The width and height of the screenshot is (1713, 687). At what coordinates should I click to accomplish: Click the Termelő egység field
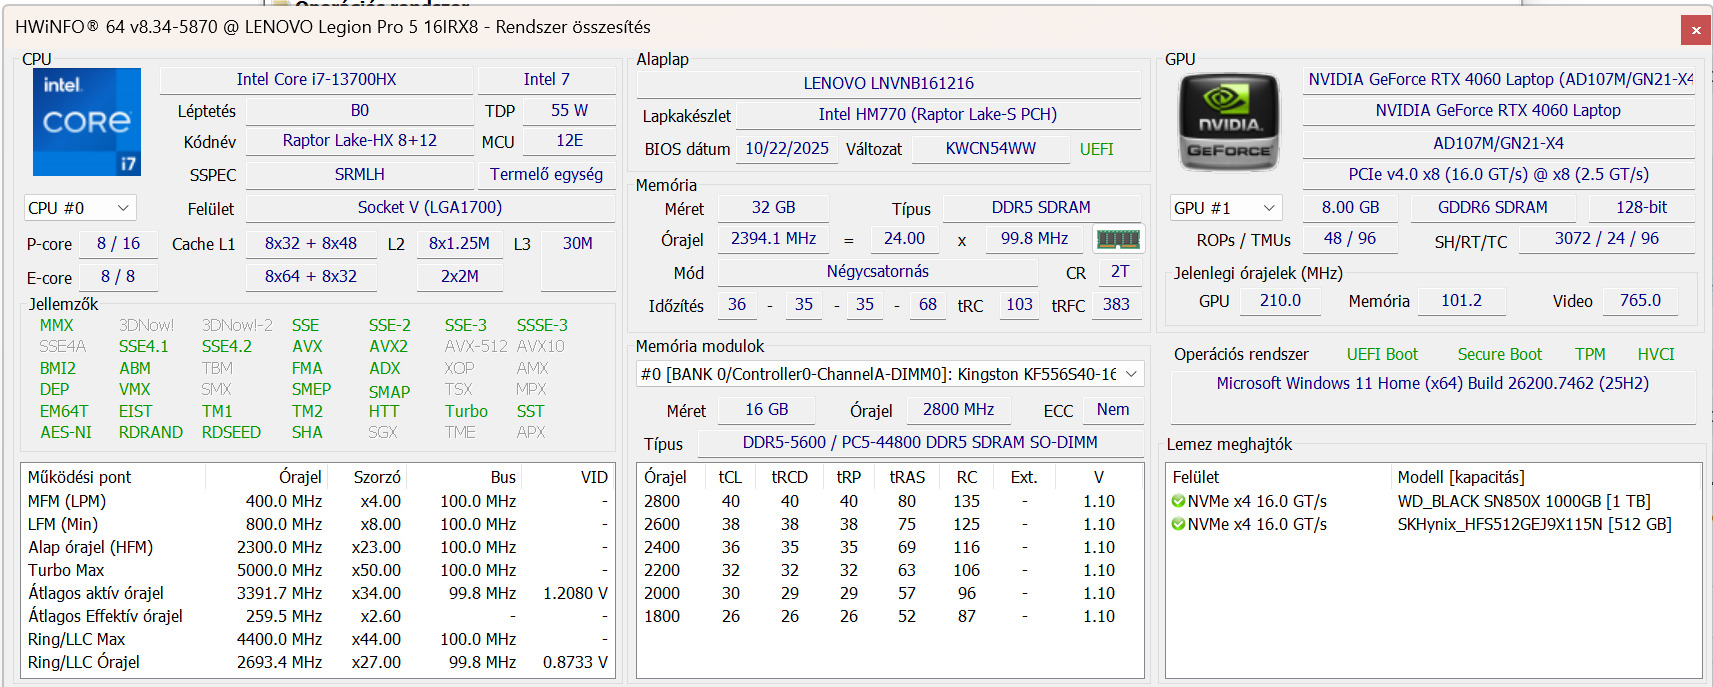point(547,174)
